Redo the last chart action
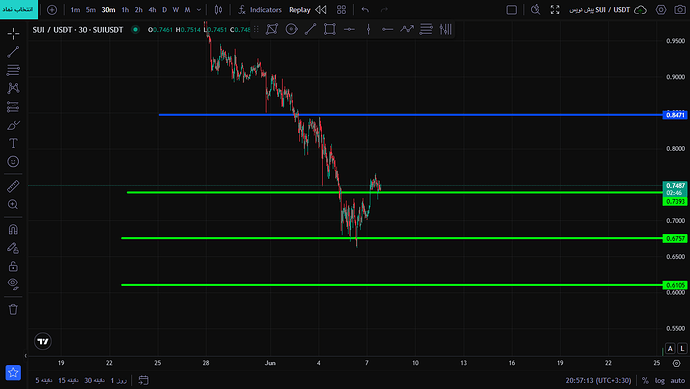This screenshot has width=690, height=389. [x=384, y=10]
